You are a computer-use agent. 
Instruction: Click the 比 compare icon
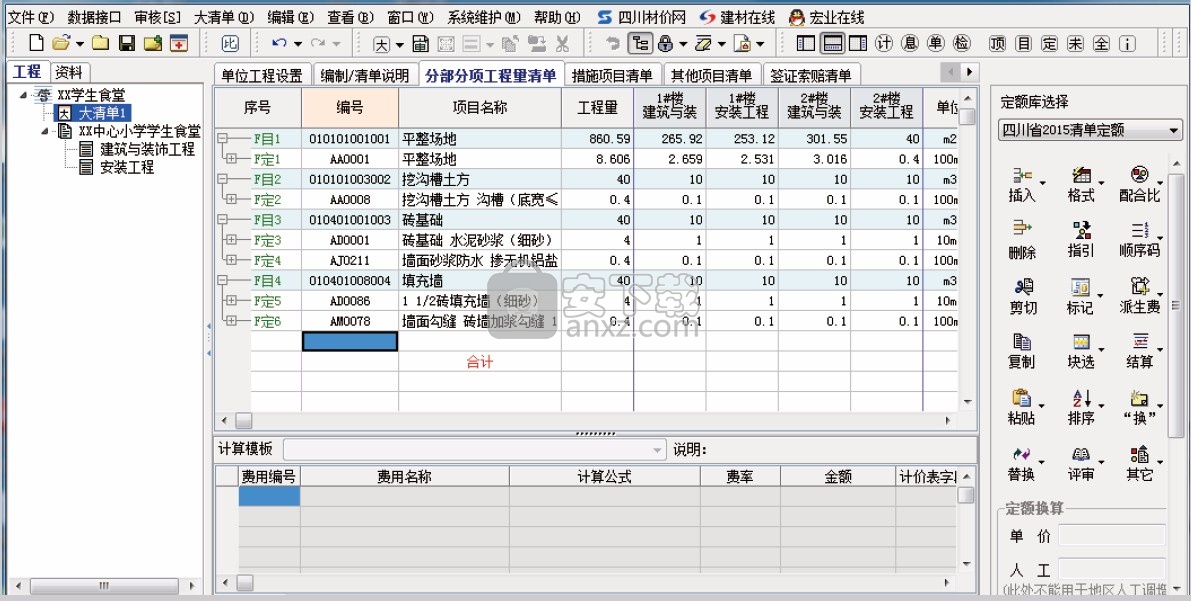point(229,43)
